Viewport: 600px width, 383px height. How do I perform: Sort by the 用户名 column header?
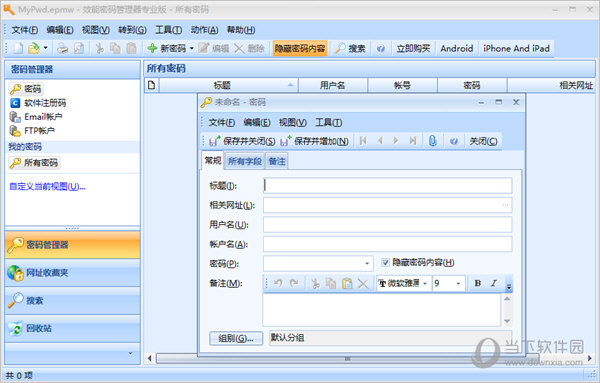click(333, 85)
